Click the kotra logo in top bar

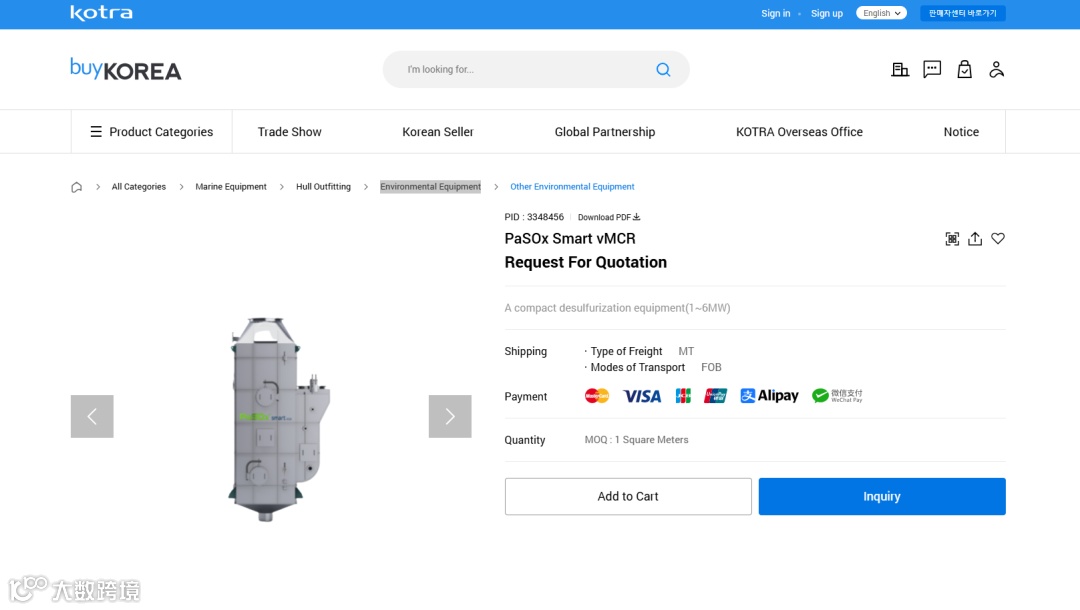101,13
